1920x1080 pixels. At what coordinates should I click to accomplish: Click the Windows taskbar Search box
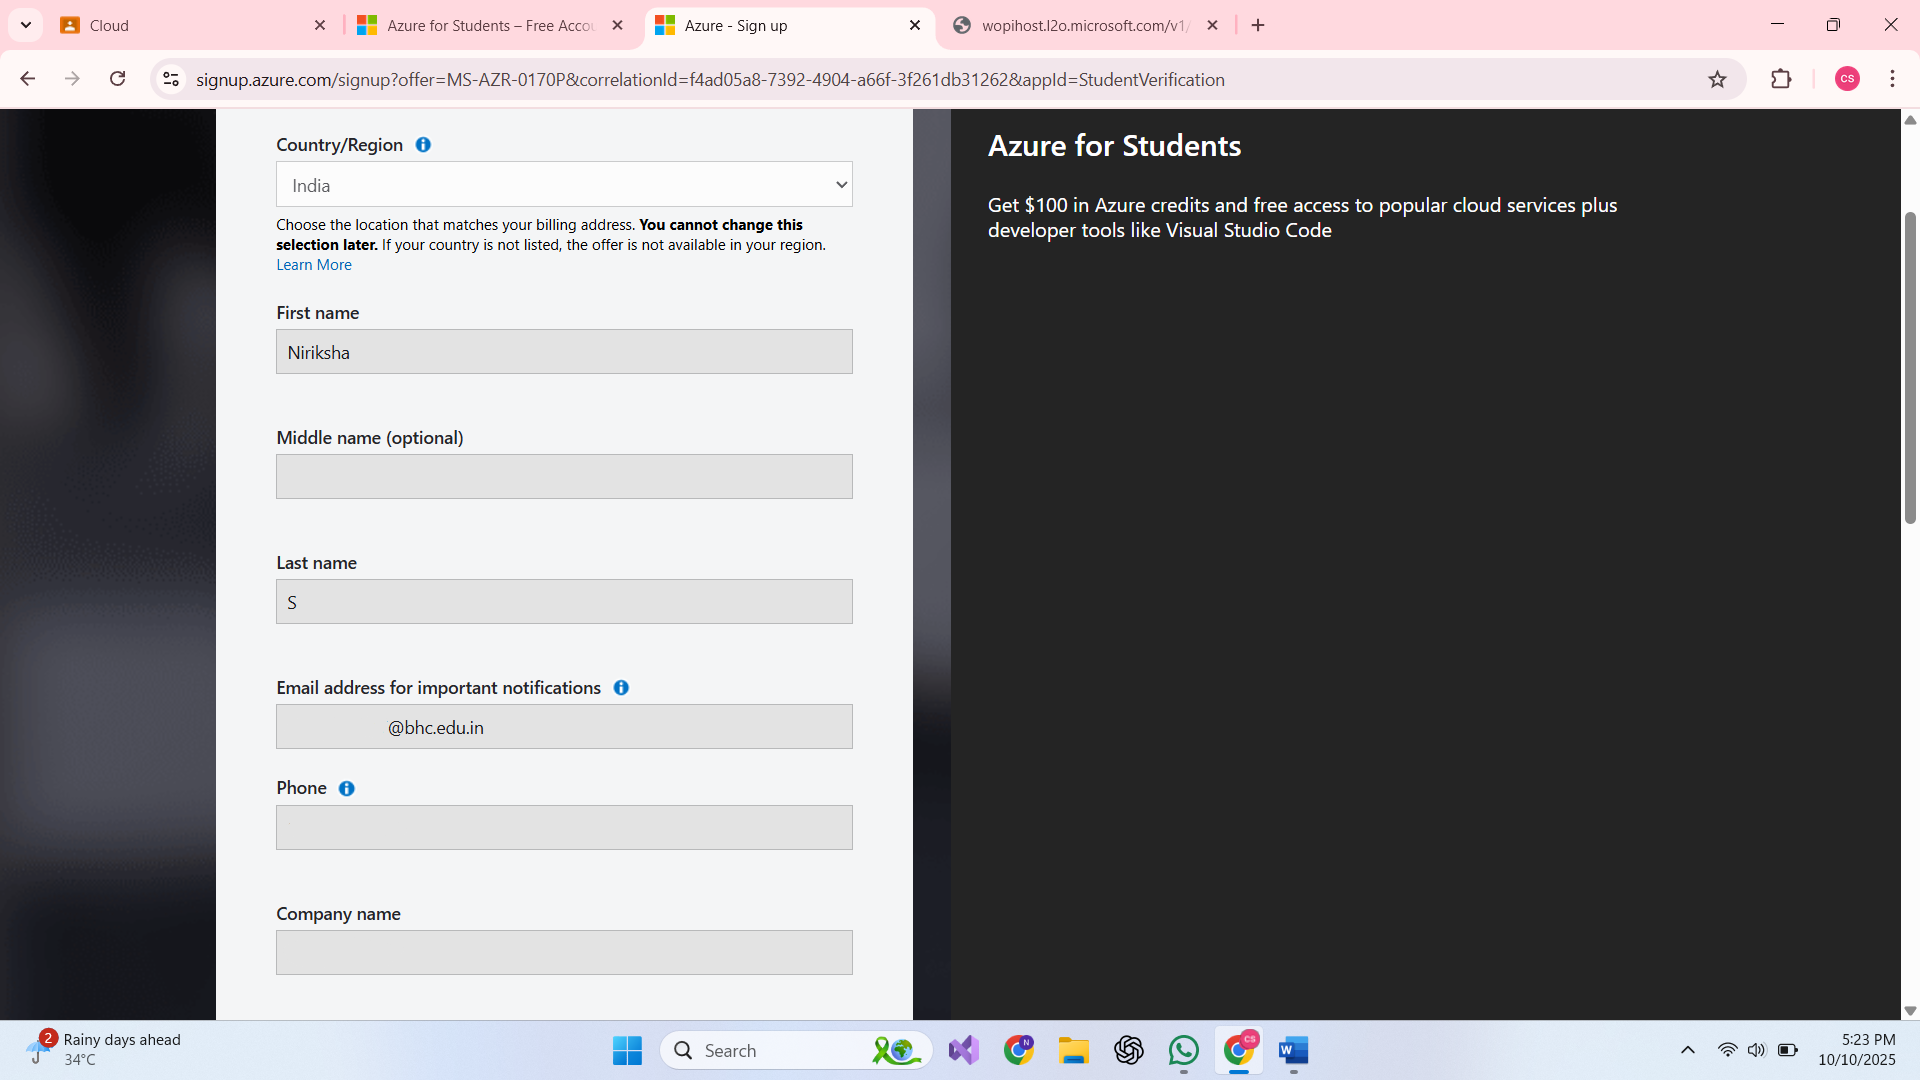[x=796, y=1050]
